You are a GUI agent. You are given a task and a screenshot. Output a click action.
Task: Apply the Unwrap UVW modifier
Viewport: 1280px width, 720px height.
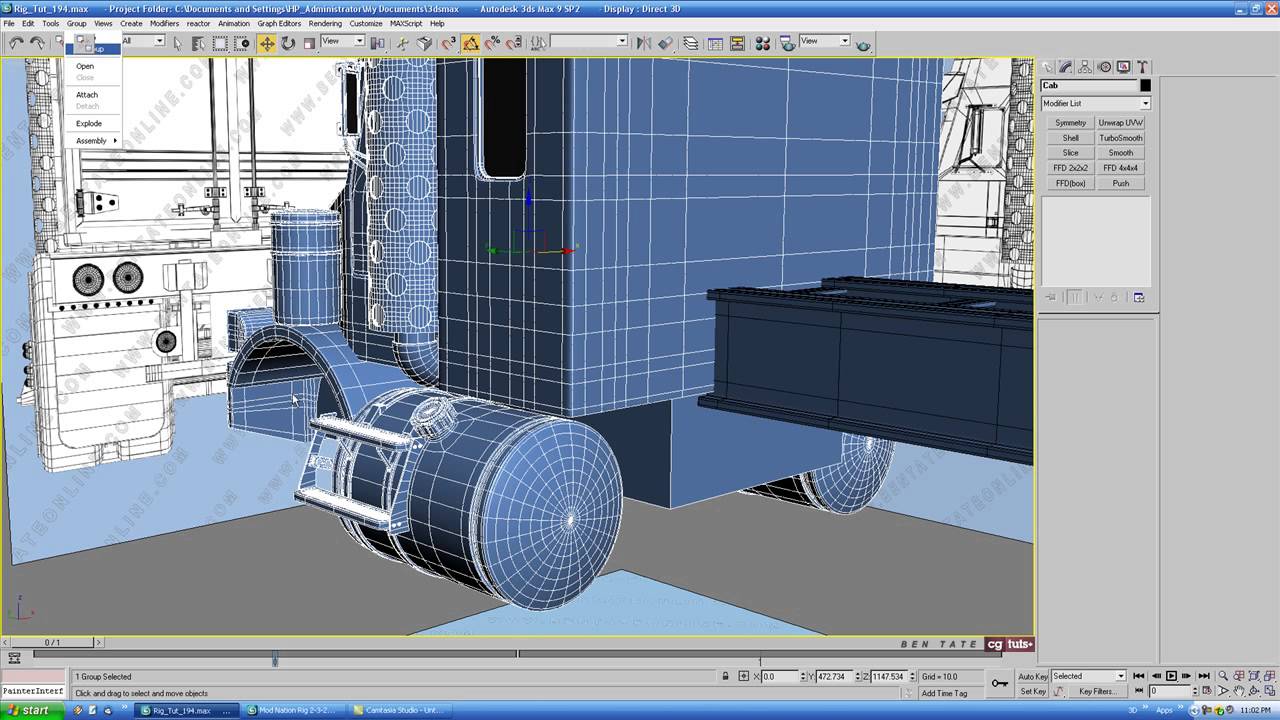pos(1120,123)
